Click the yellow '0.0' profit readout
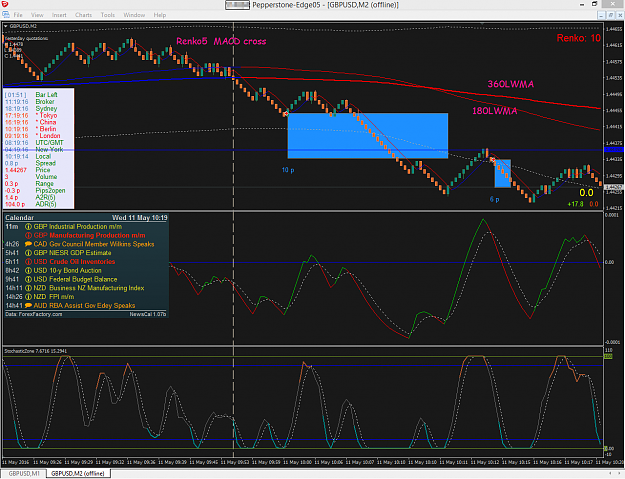The width and height of the screenshot is (625, 479). click(x=586, y=193)
